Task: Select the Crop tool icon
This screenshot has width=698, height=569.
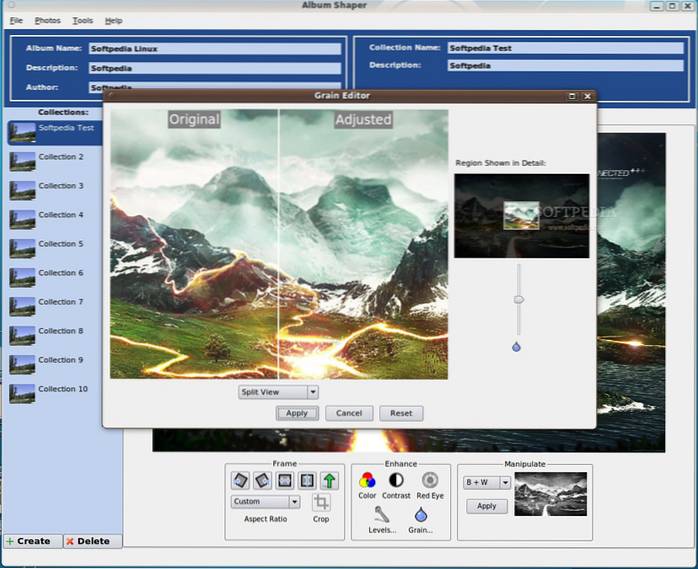Action: click(321, 503)
